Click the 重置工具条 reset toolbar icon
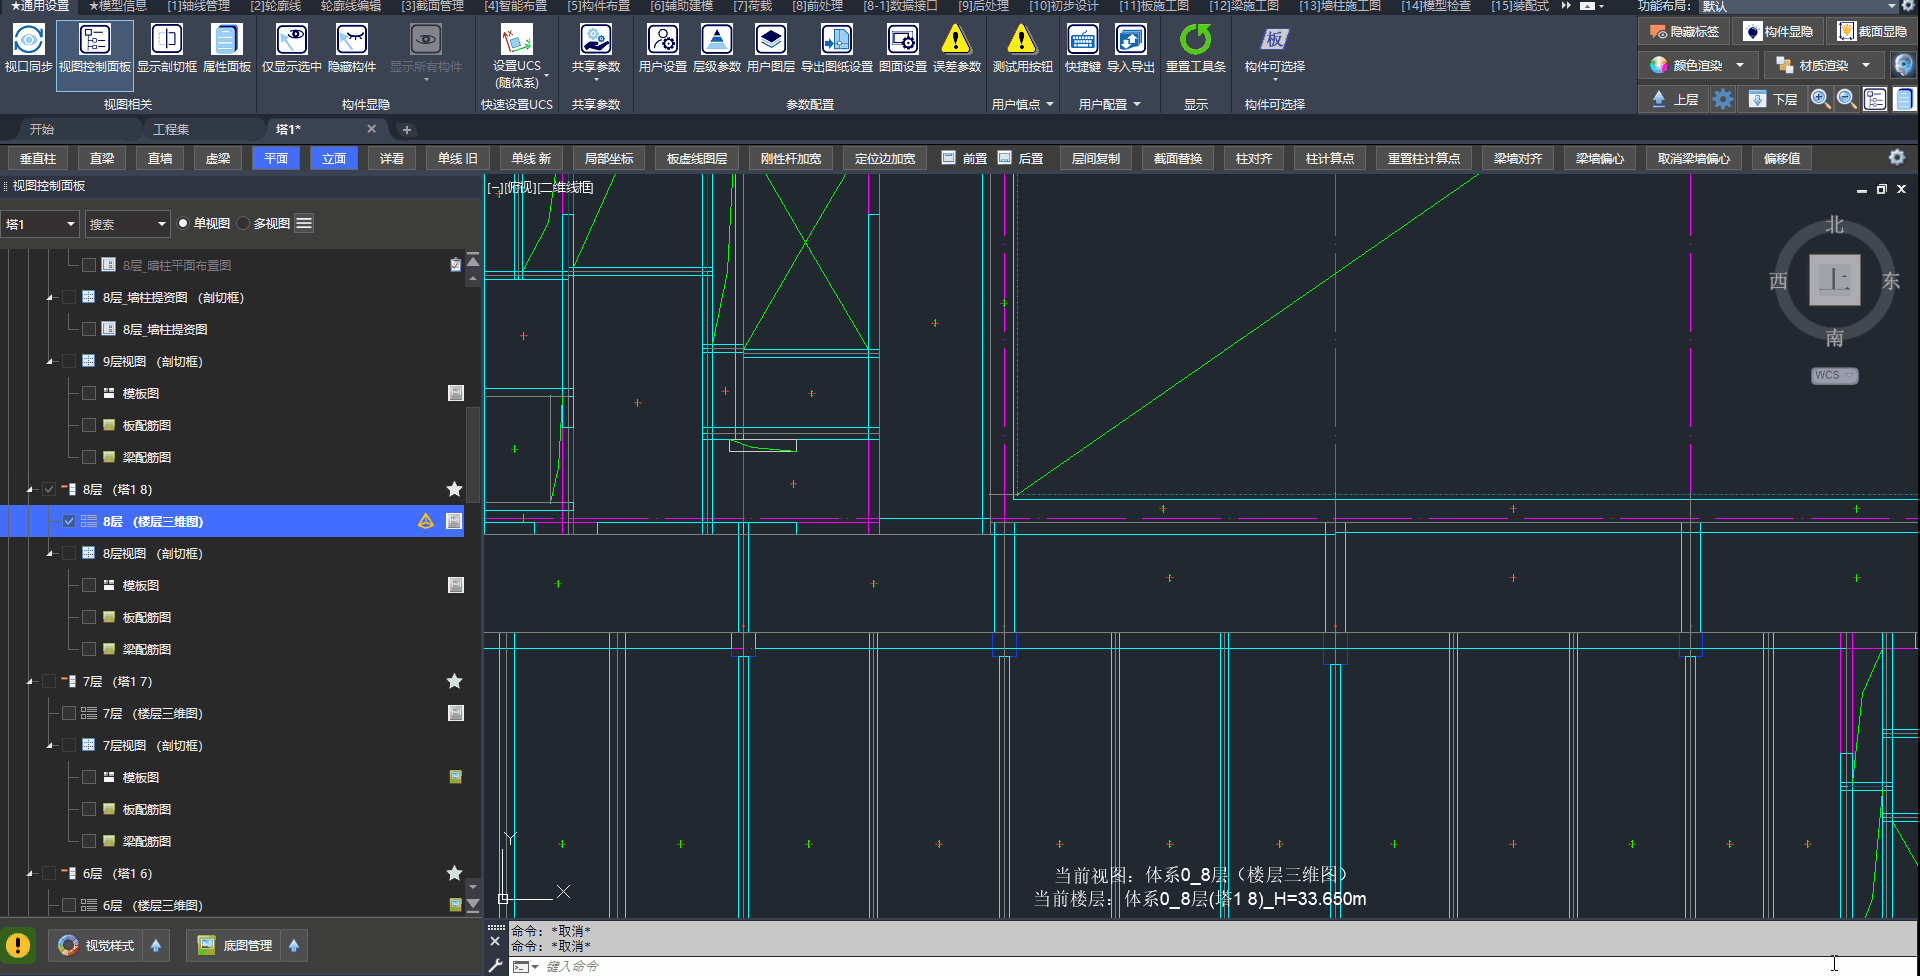Image resolution: width=1920 pixels, height=976 pixels. (1195, 41)
